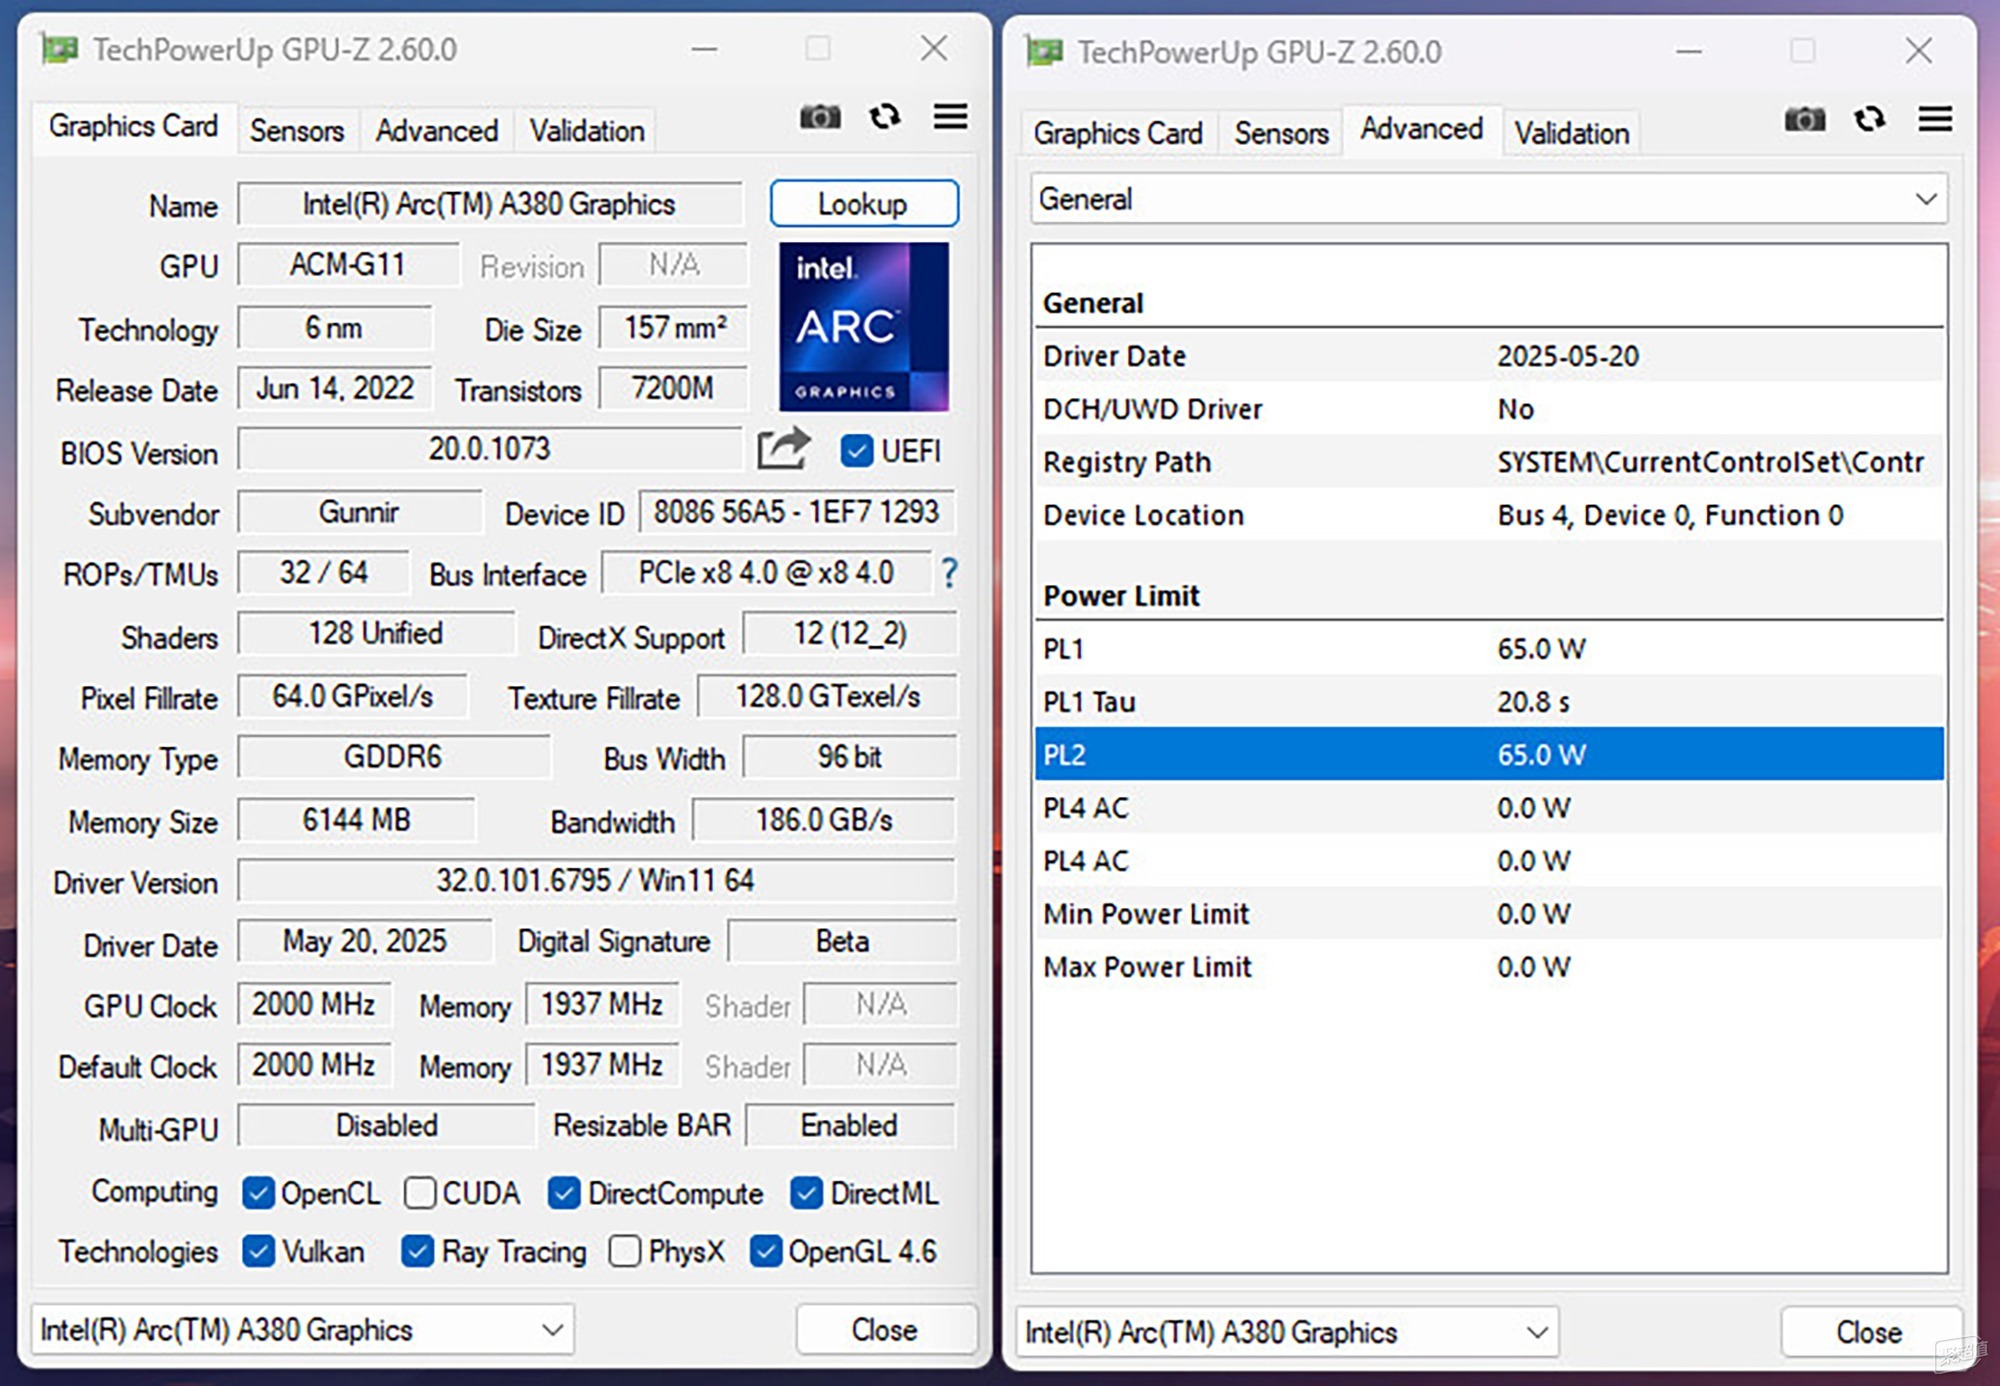Click the Bus Interface question mark help icon
The height and width of the screenshot is (1386, 2000).
point(949,573)
